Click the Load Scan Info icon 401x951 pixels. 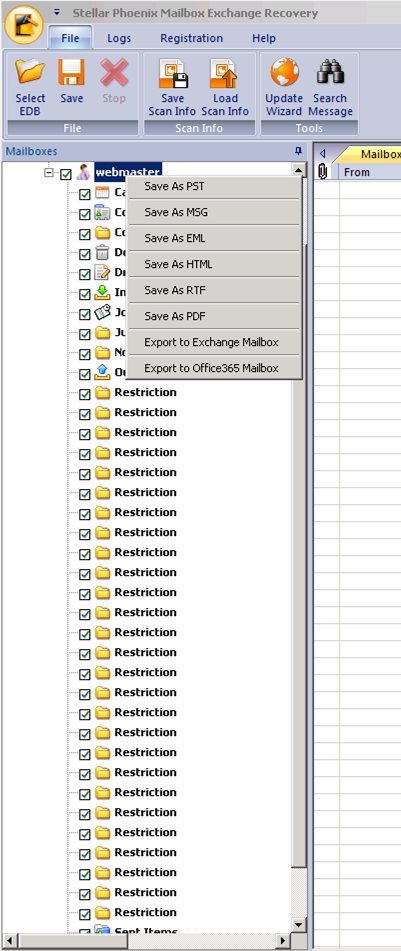point(224,73)
